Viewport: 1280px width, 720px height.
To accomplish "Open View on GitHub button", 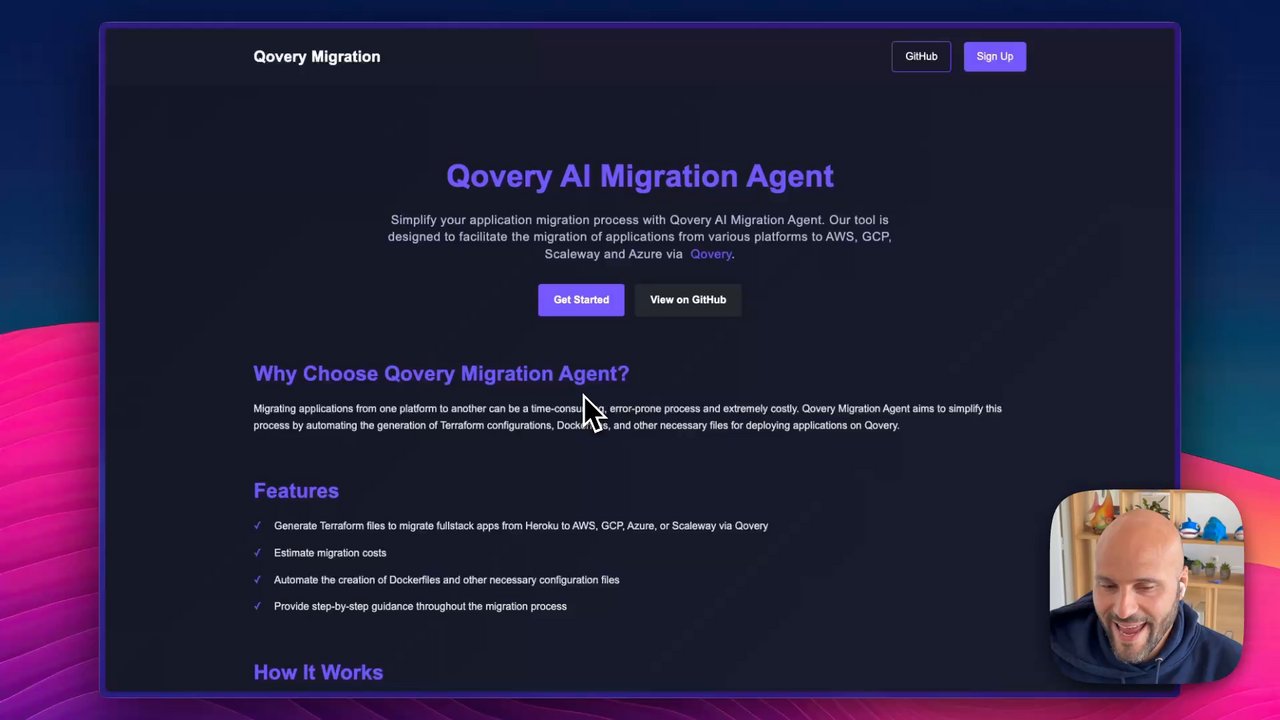I will pos(688,300).
